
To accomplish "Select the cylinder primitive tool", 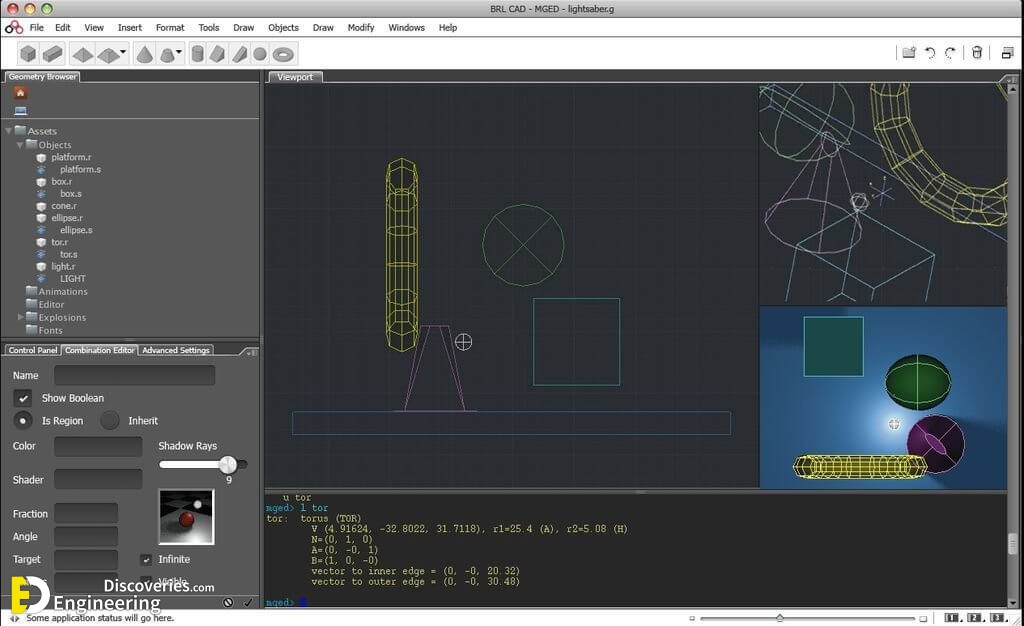I will click(197, 54).
